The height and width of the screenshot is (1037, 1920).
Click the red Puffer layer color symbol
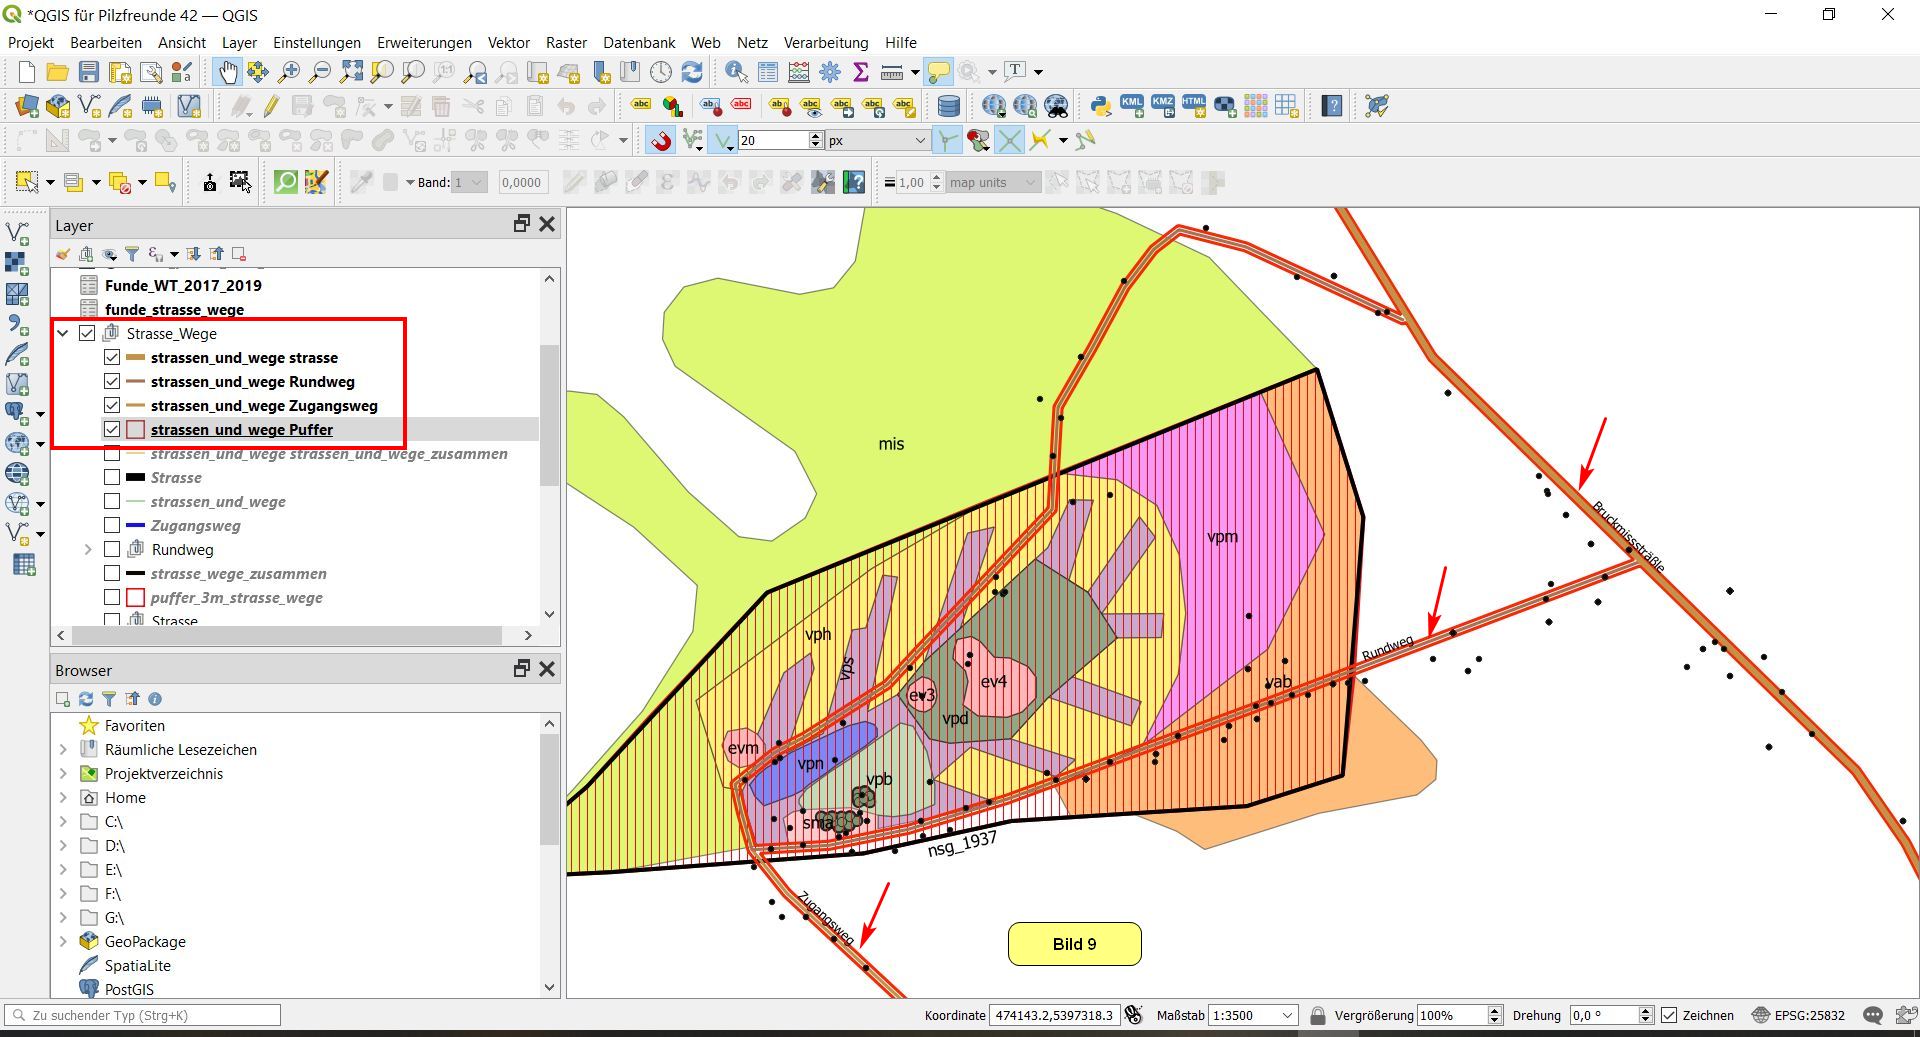(x=136, y=430)
